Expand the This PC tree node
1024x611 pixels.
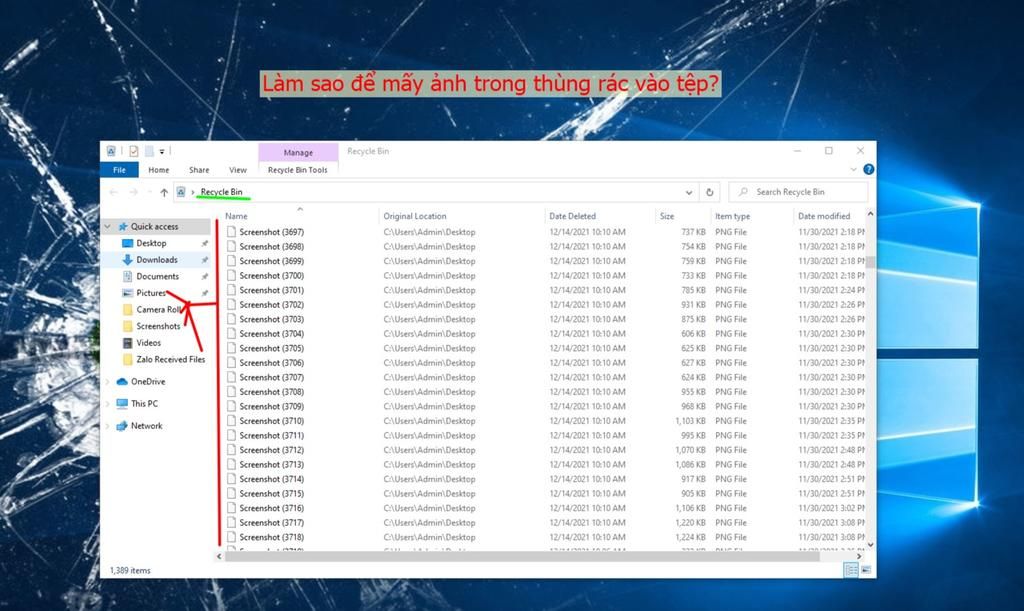108,403
